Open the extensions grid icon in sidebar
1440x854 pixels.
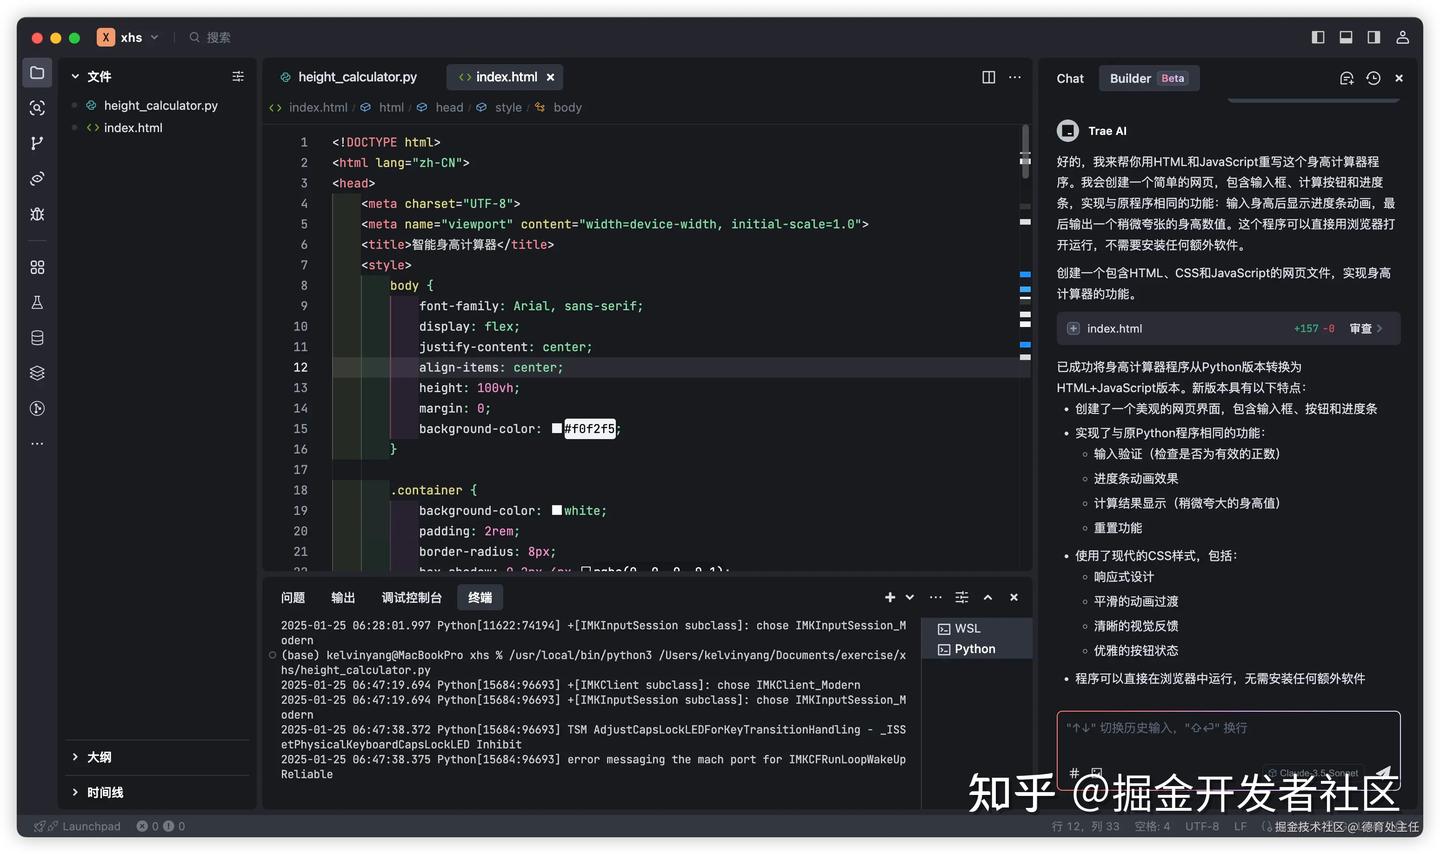(x=37, y=267)
